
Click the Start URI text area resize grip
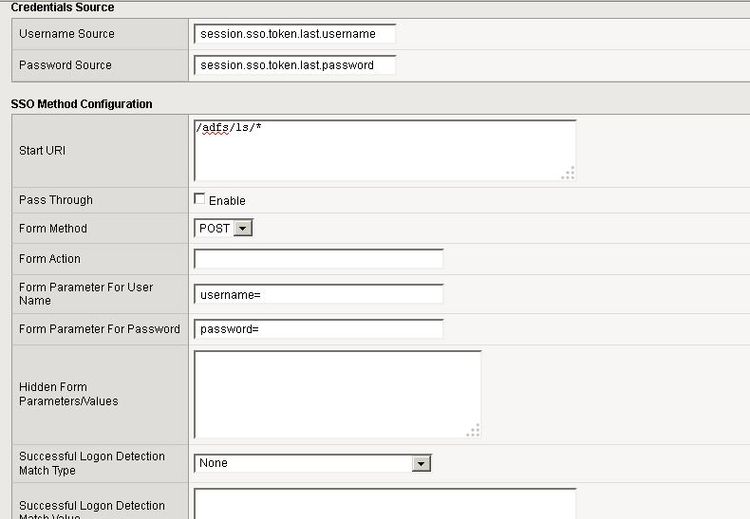(568, 173)
